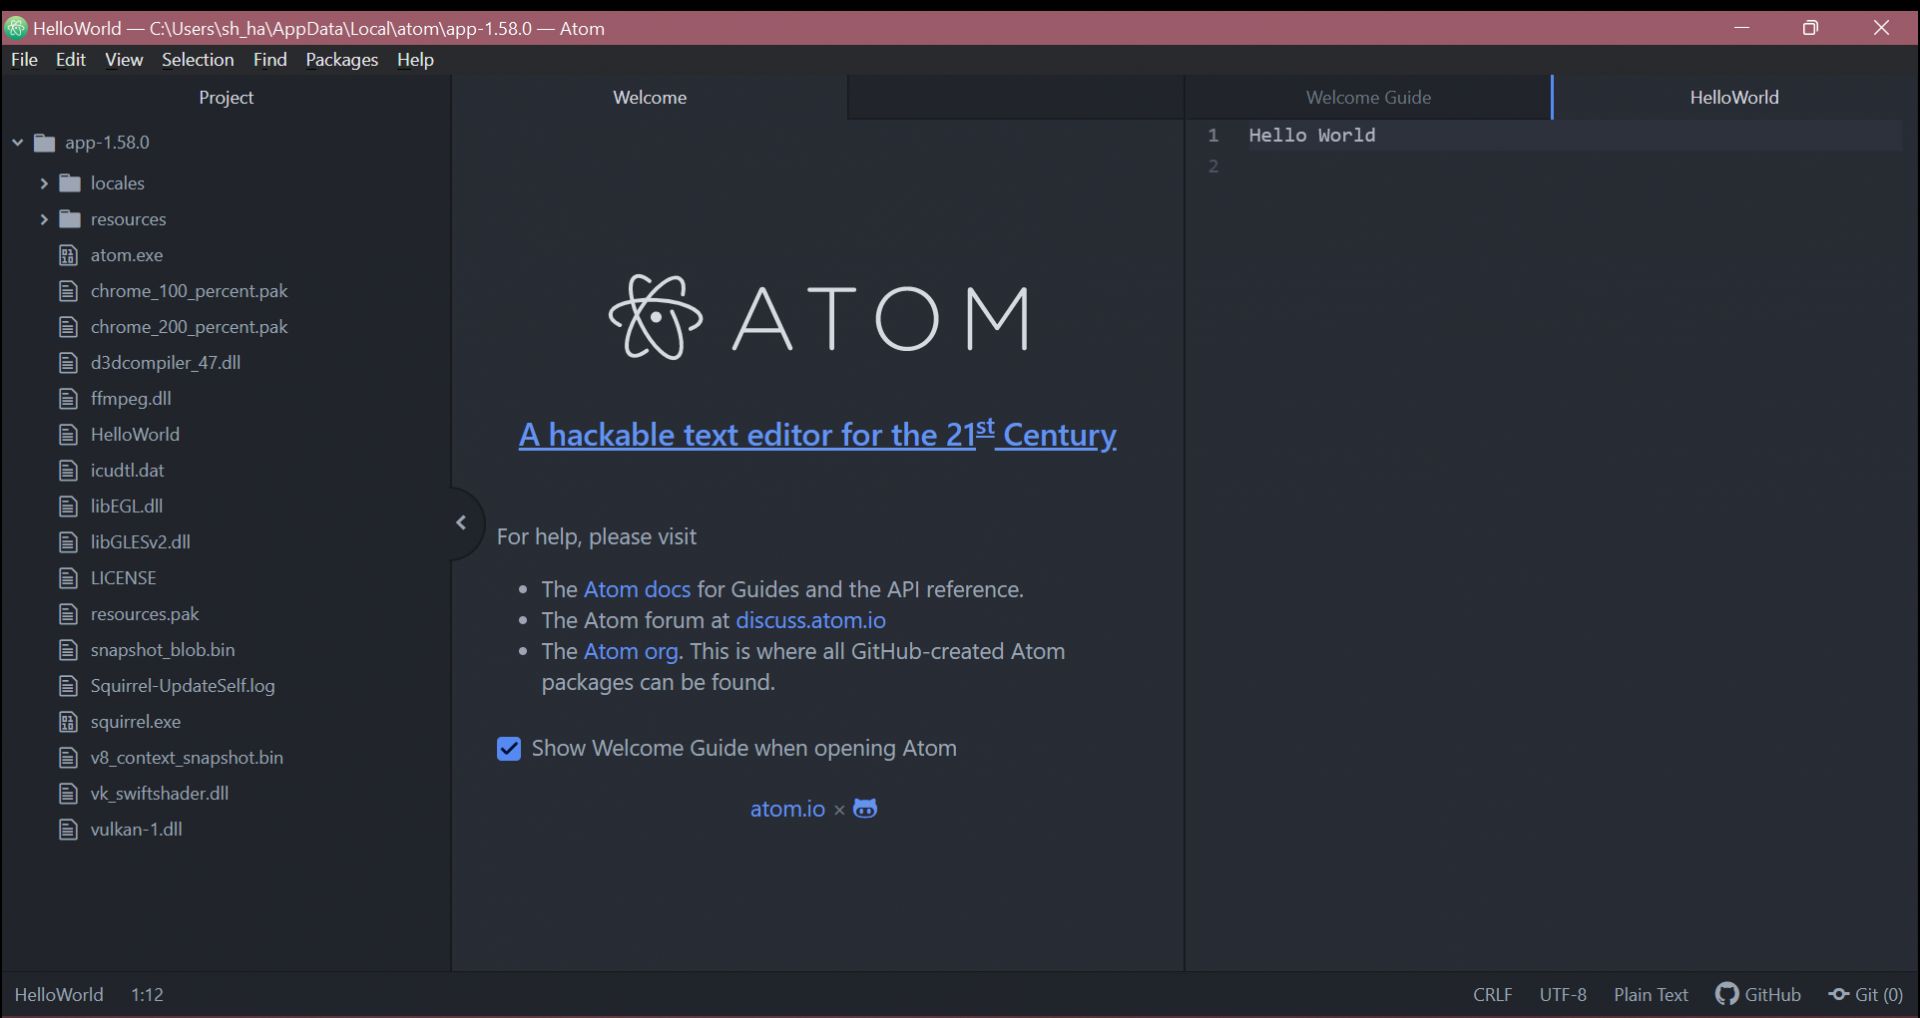The image size is (1920, 1018).
Task: Click the v8_context_snapshot.bin file icon
Action: (68, 757)
